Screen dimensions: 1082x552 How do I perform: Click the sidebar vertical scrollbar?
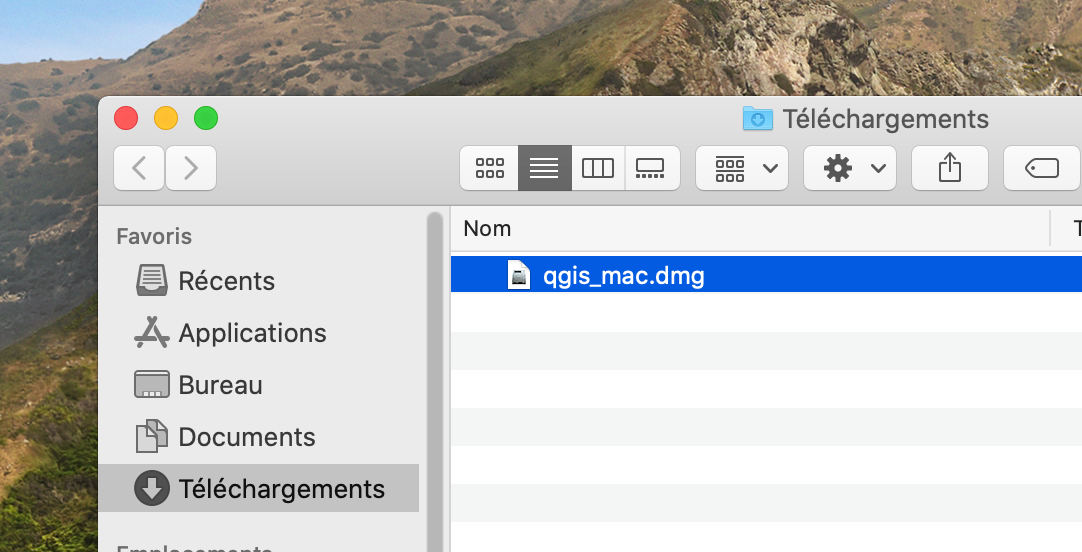(435, 380)
